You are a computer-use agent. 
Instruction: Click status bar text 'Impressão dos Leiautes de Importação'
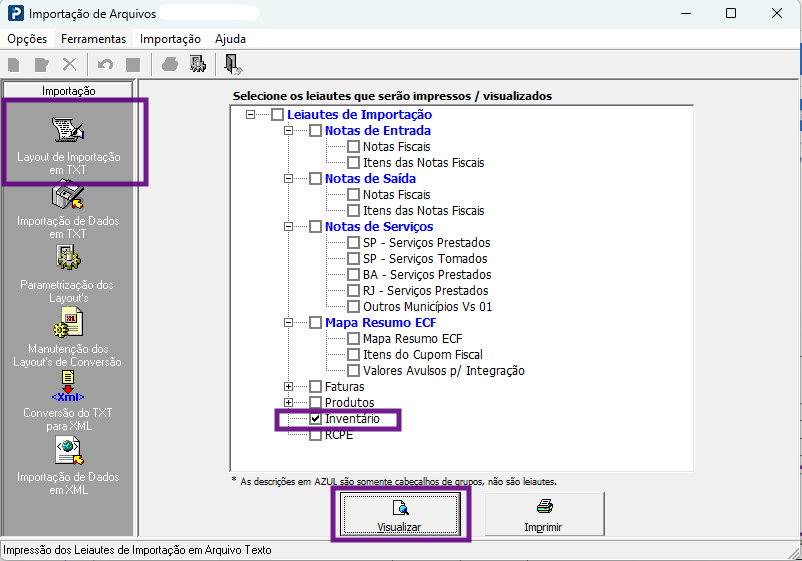[x=137, y=550]
